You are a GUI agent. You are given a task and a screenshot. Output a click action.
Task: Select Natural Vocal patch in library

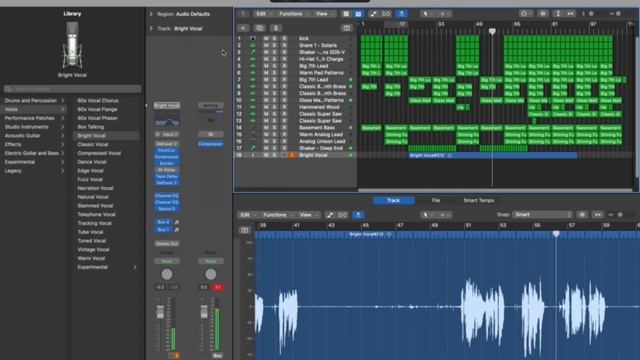(93, 197)
